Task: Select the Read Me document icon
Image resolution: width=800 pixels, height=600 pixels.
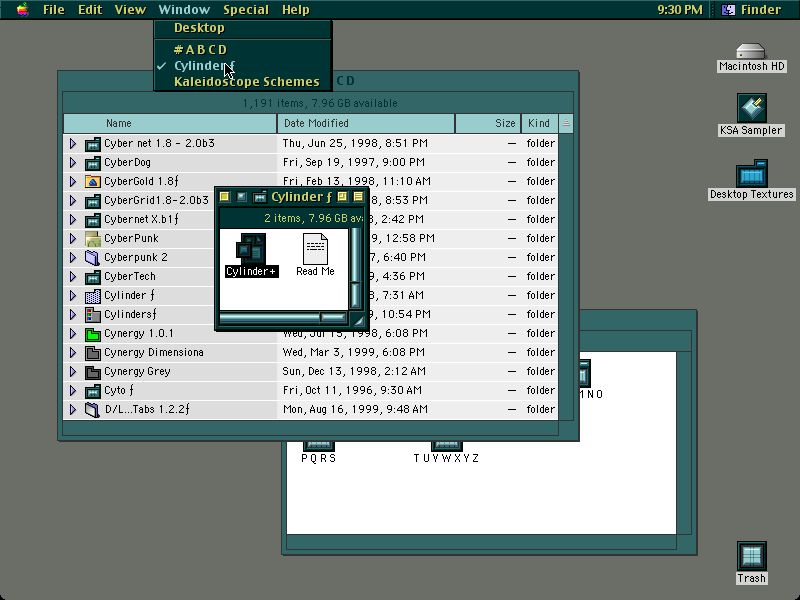Action: 315,249
